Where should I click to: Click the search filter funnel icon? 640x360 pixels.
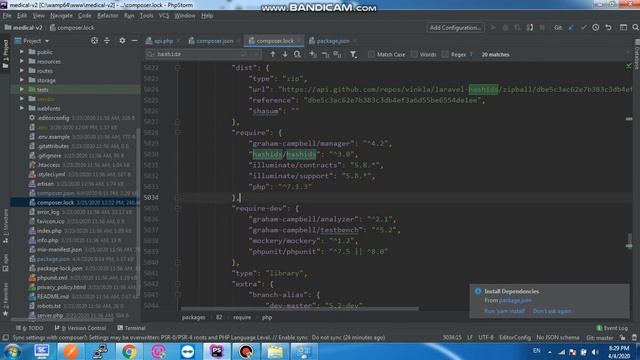click(x=353, y=54)
